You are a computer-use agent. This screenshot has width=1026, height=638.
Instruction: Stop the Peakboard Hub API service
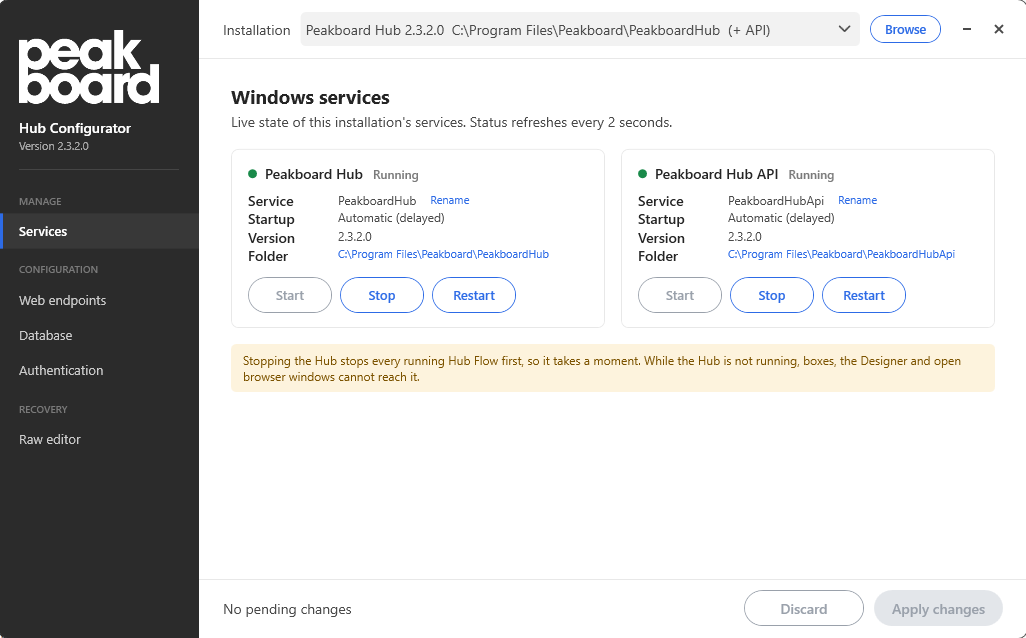click(771, 295)
